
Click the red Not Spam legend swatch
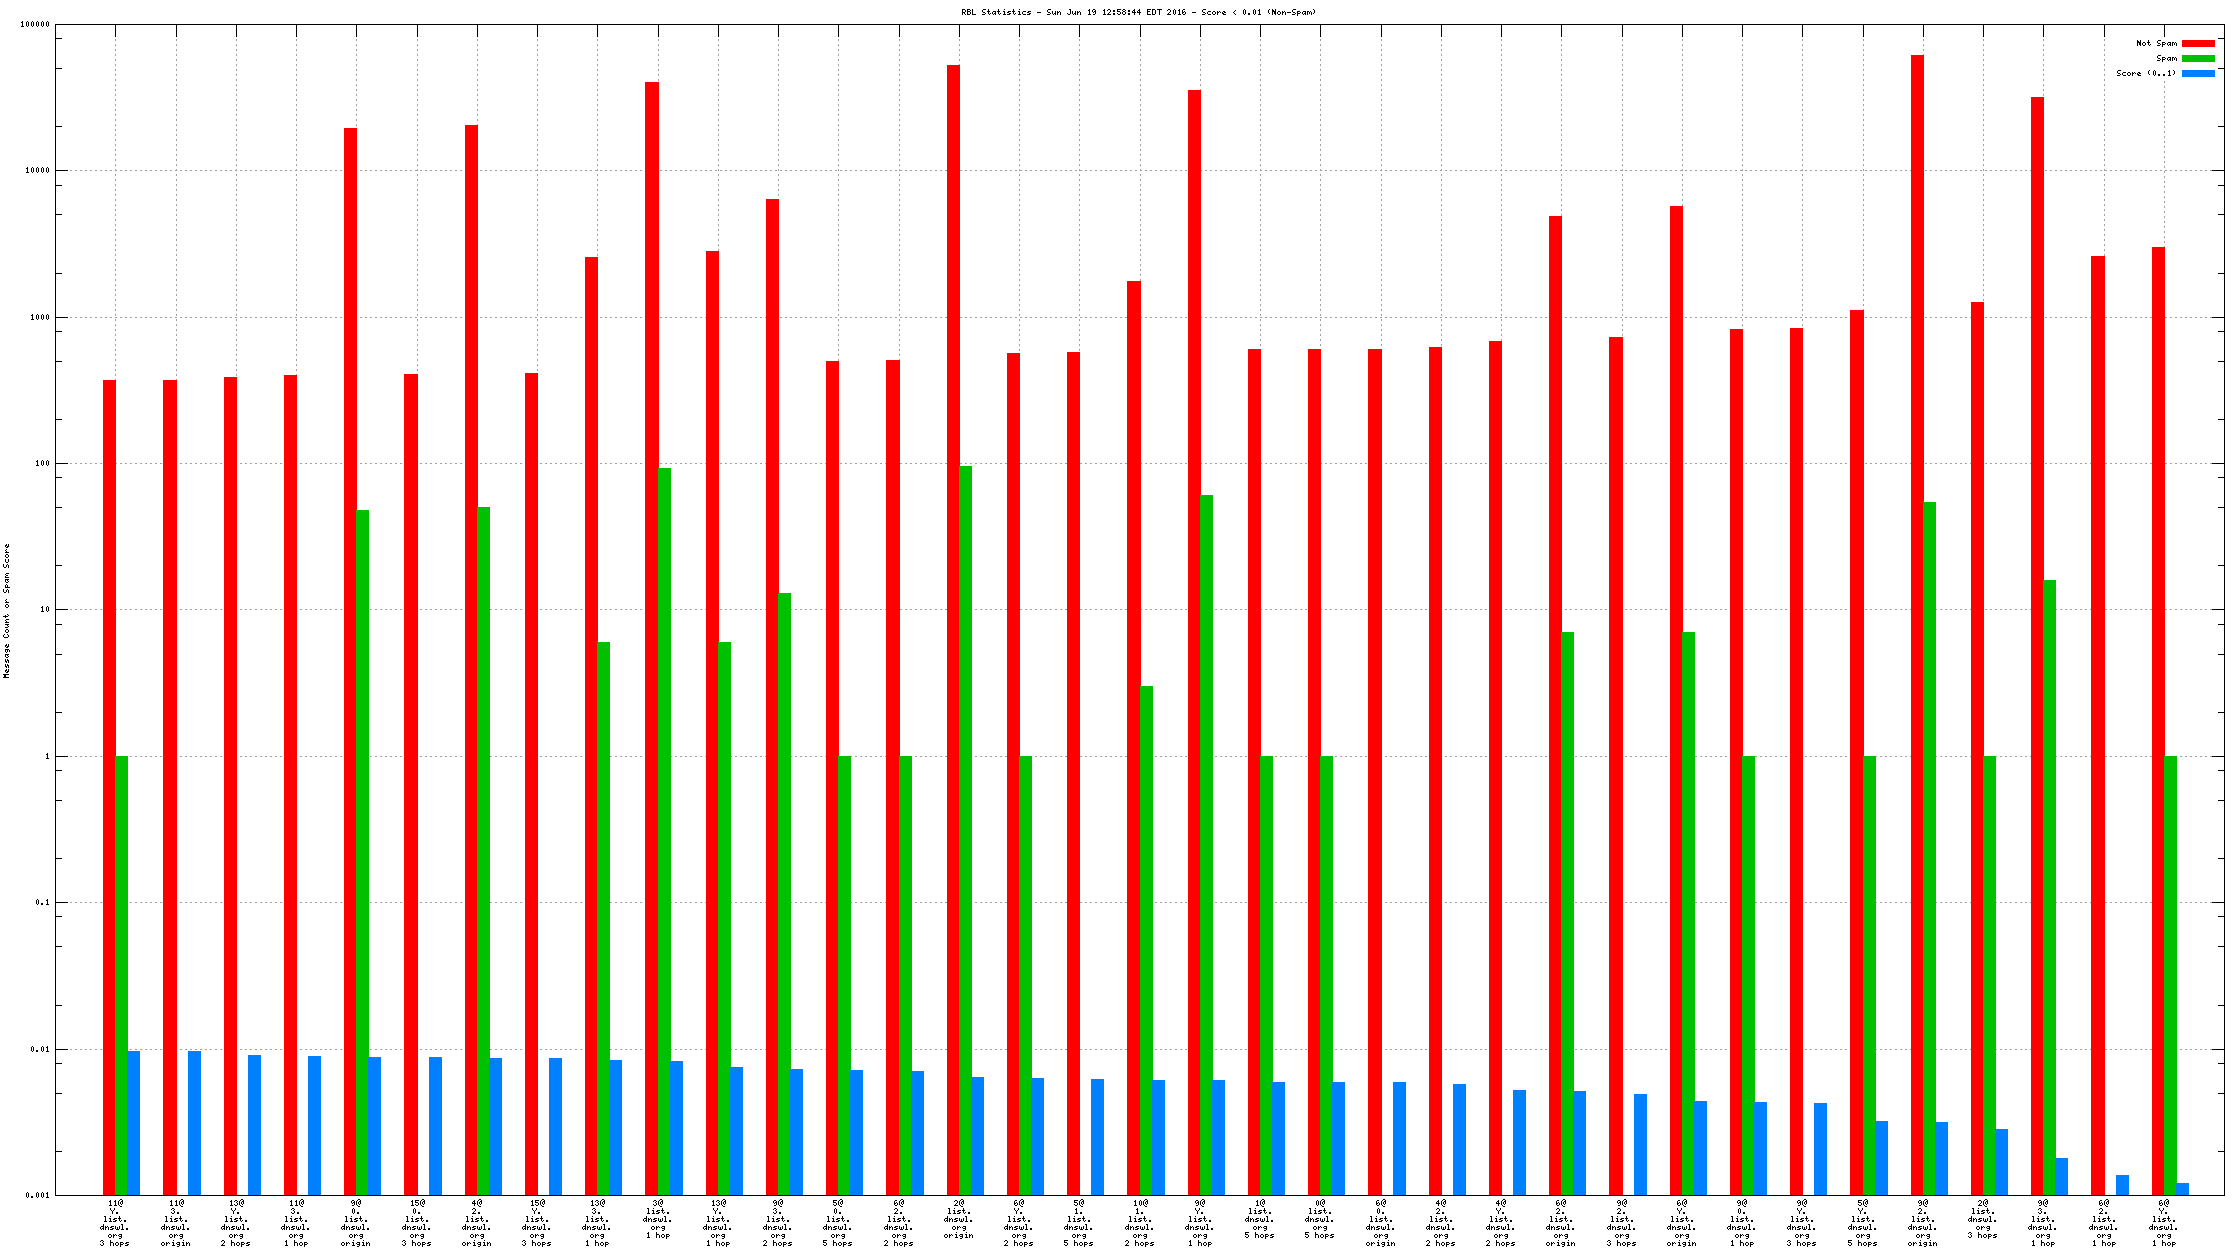click(2197, 43)
